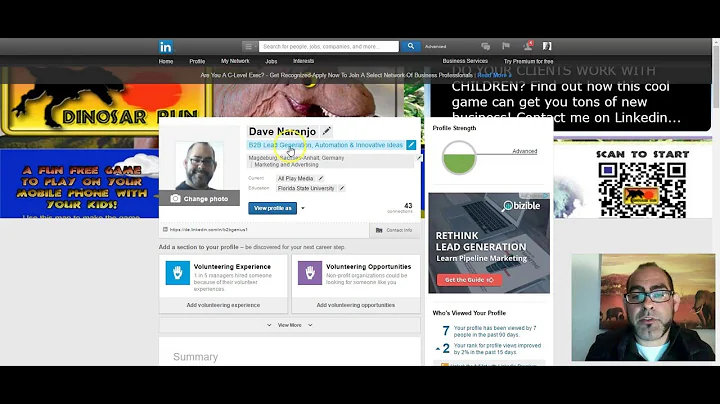Open the Profile menu
The width and height of the screenshot is (720, 404).
pyautogui.click(x=197, y=62)
